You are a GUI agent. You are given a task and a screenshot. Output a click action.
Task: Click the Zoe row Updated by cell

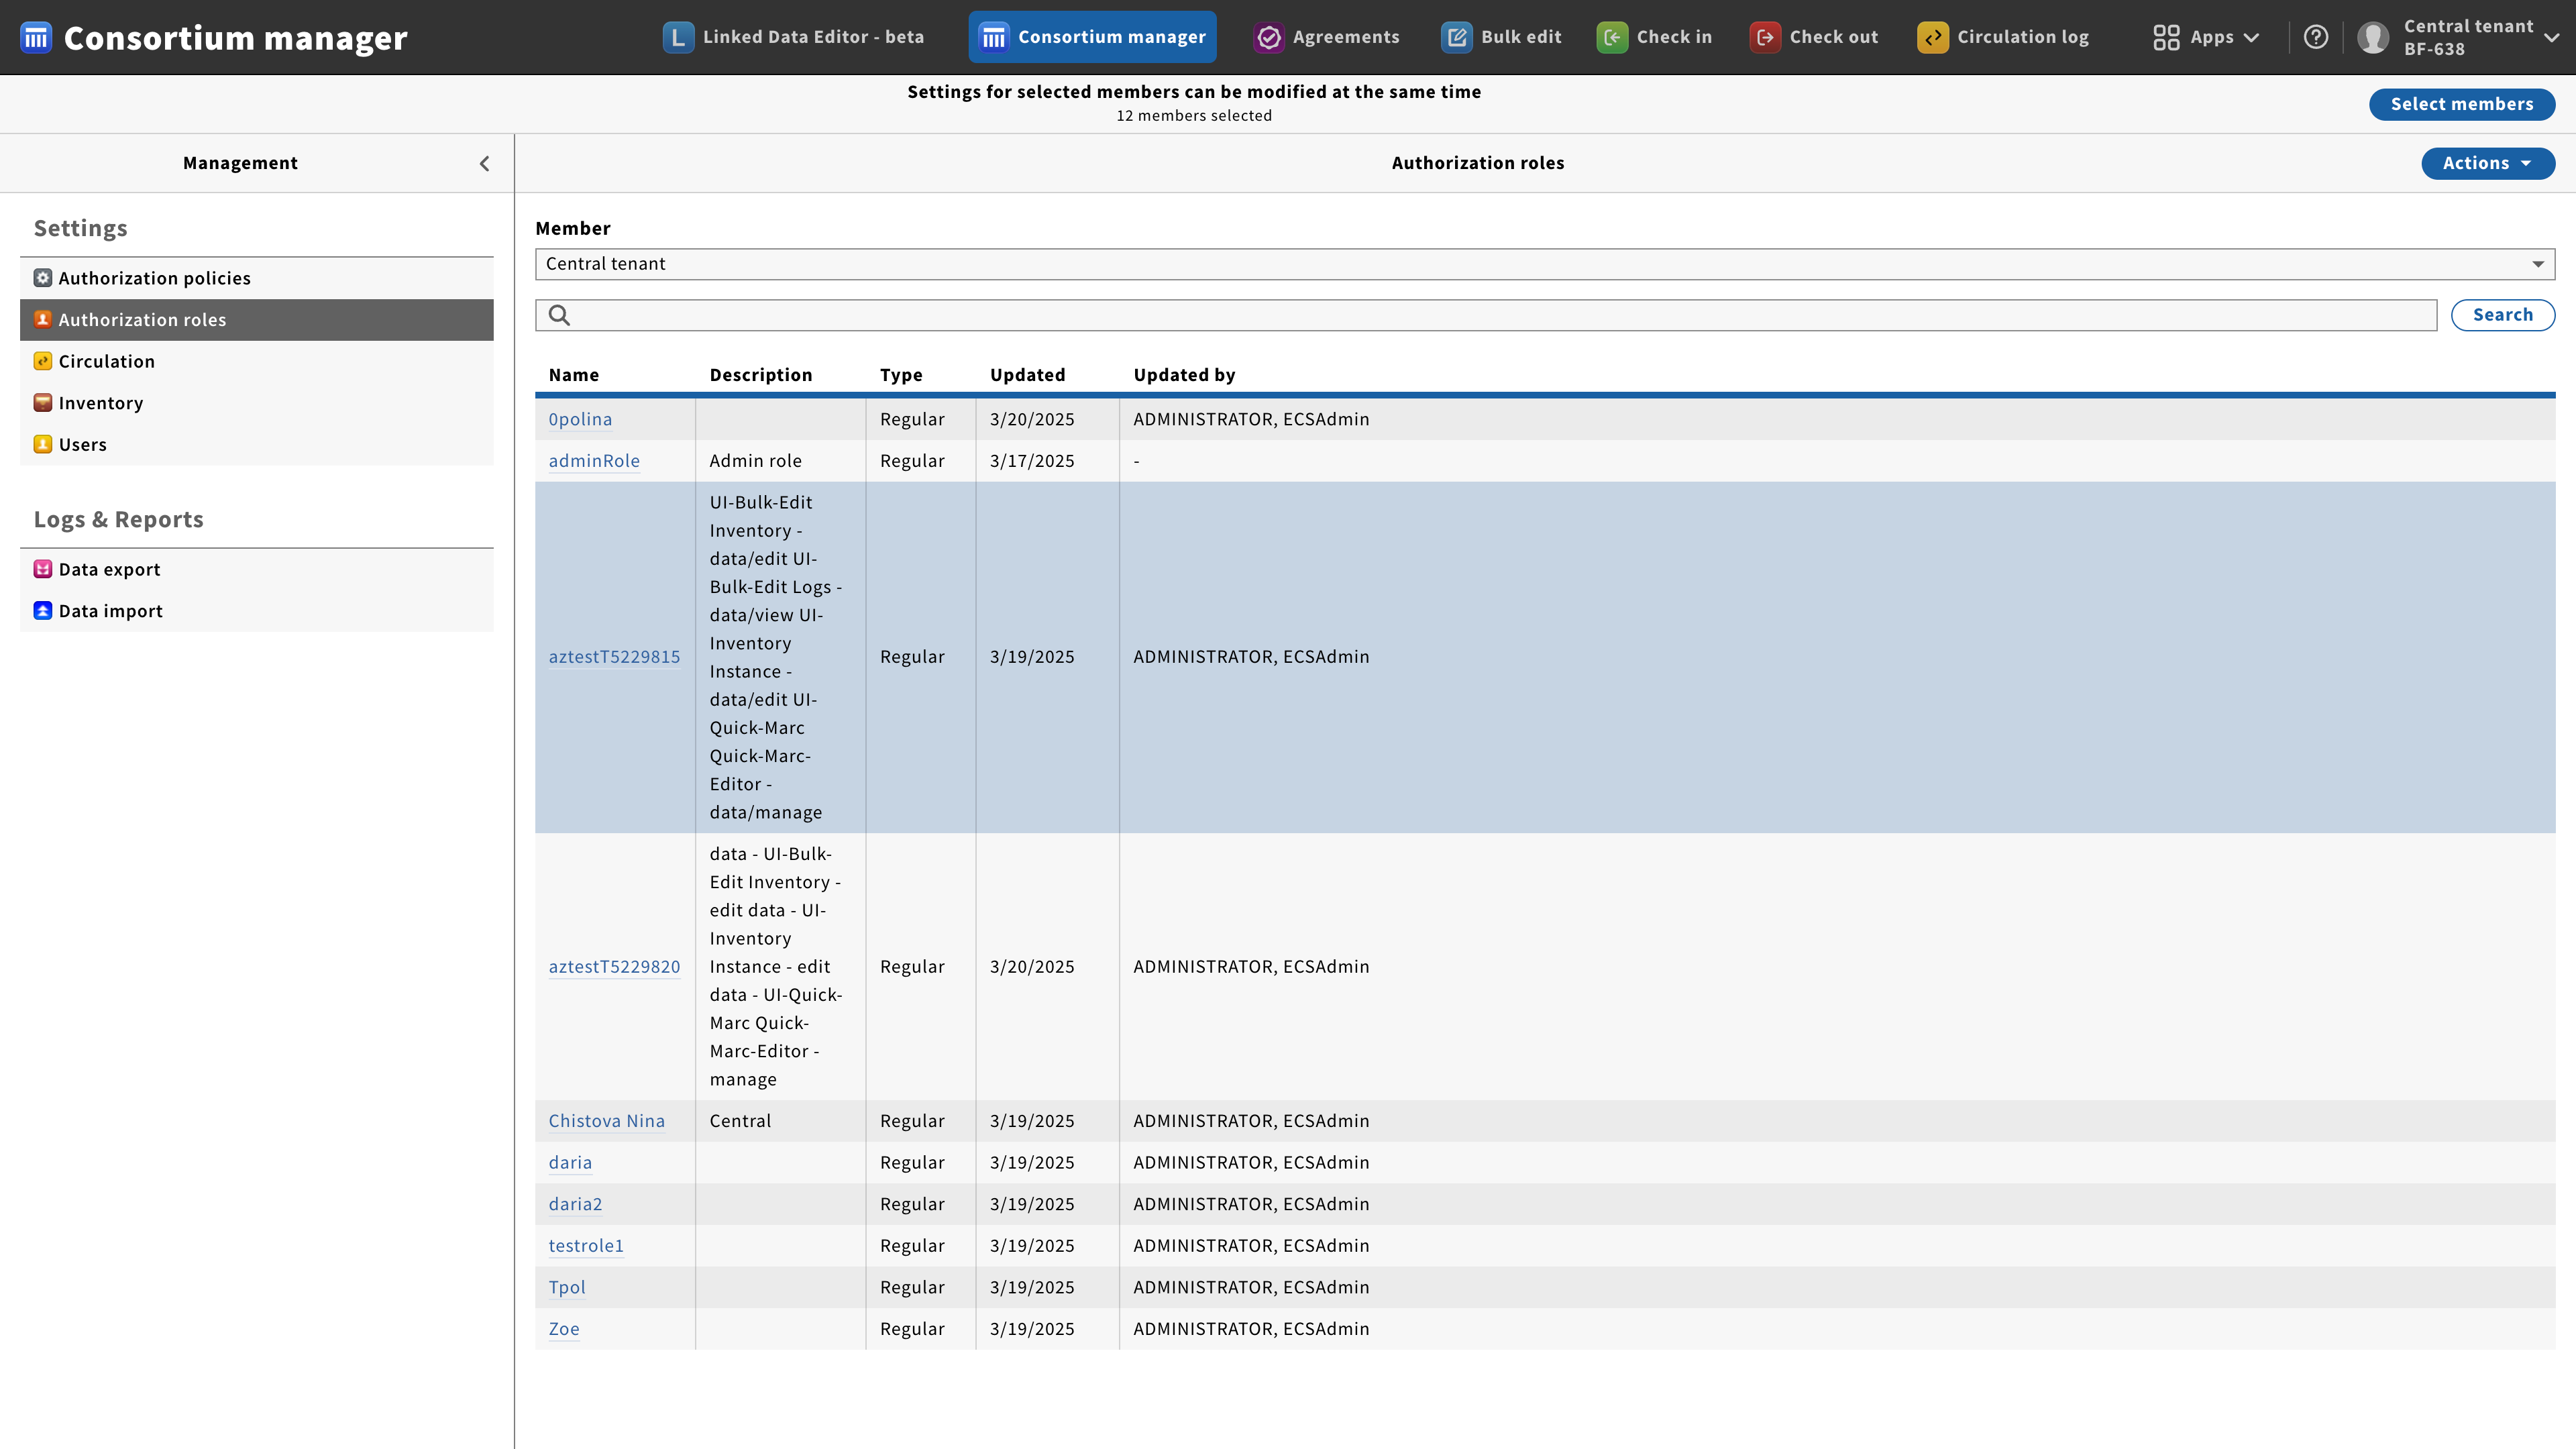[x=1251, y=1329]
